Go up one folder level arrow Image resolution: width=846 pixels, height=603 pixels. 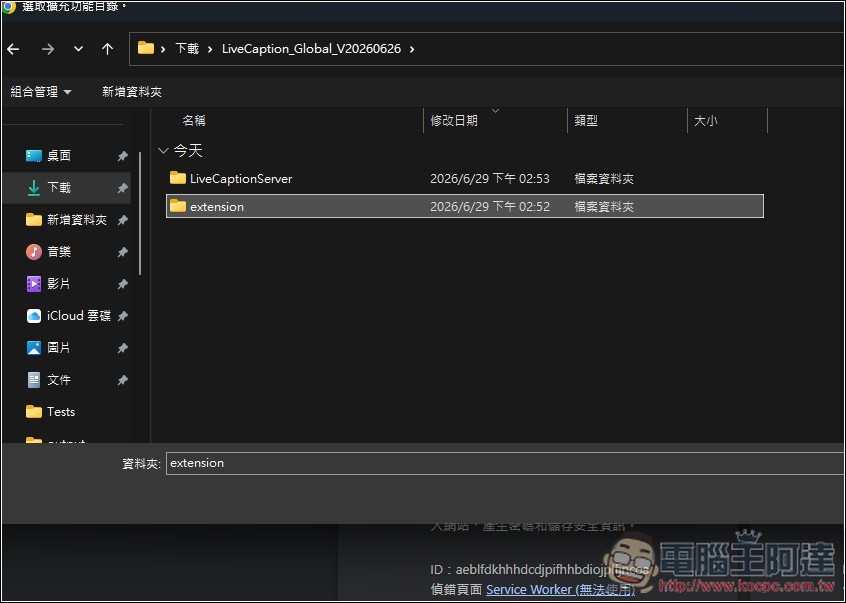point(107,49)
